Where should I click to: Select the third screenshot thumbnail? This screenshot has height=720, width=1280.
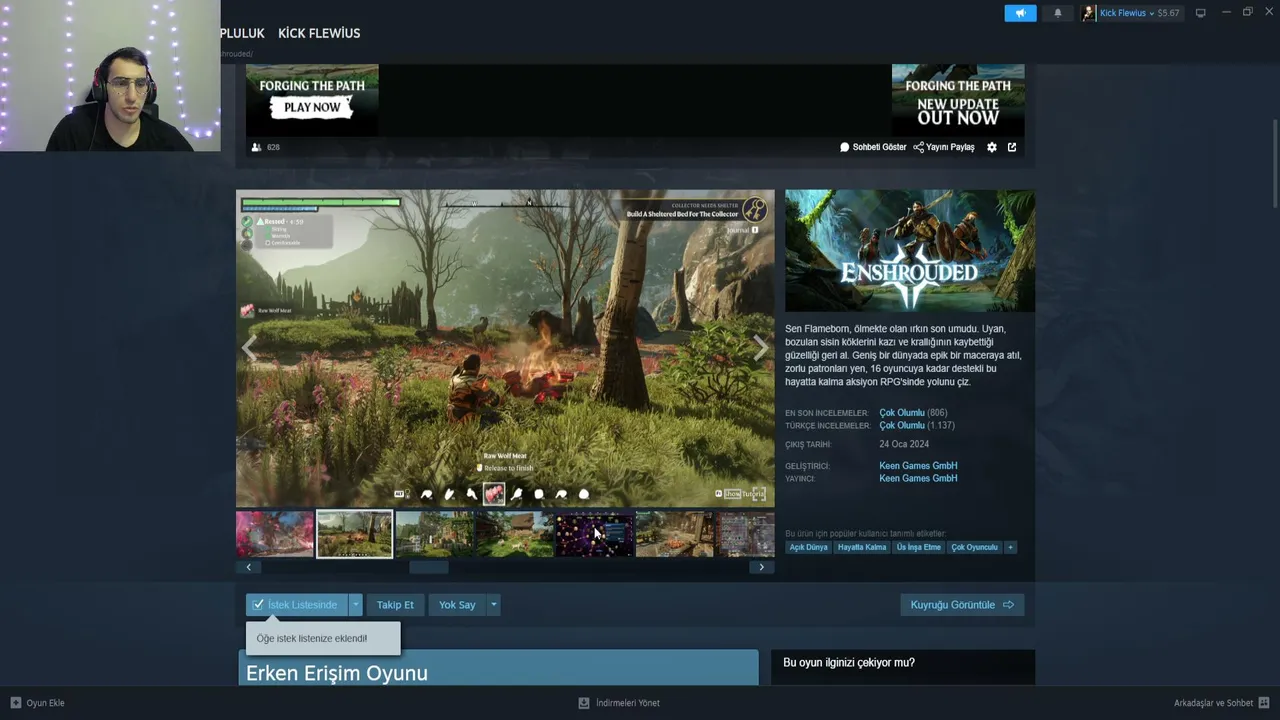click(435, 534)
